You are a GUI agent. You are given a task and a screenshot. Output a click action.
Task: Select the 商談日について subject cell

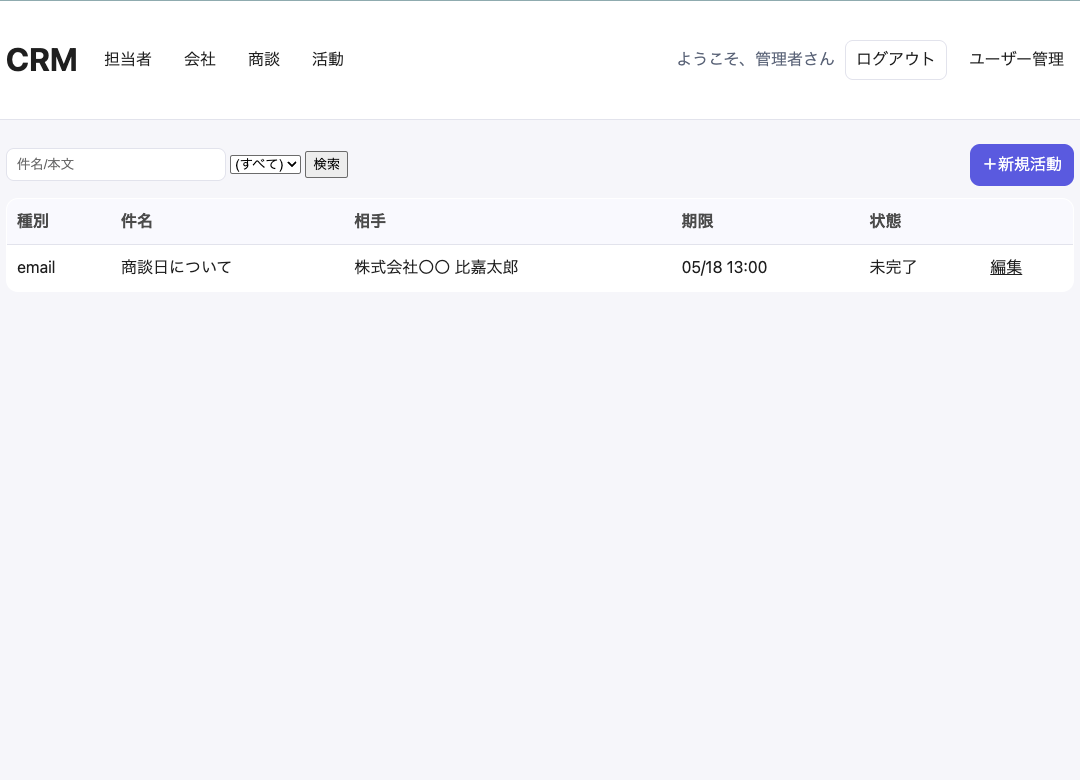(176, 267)
